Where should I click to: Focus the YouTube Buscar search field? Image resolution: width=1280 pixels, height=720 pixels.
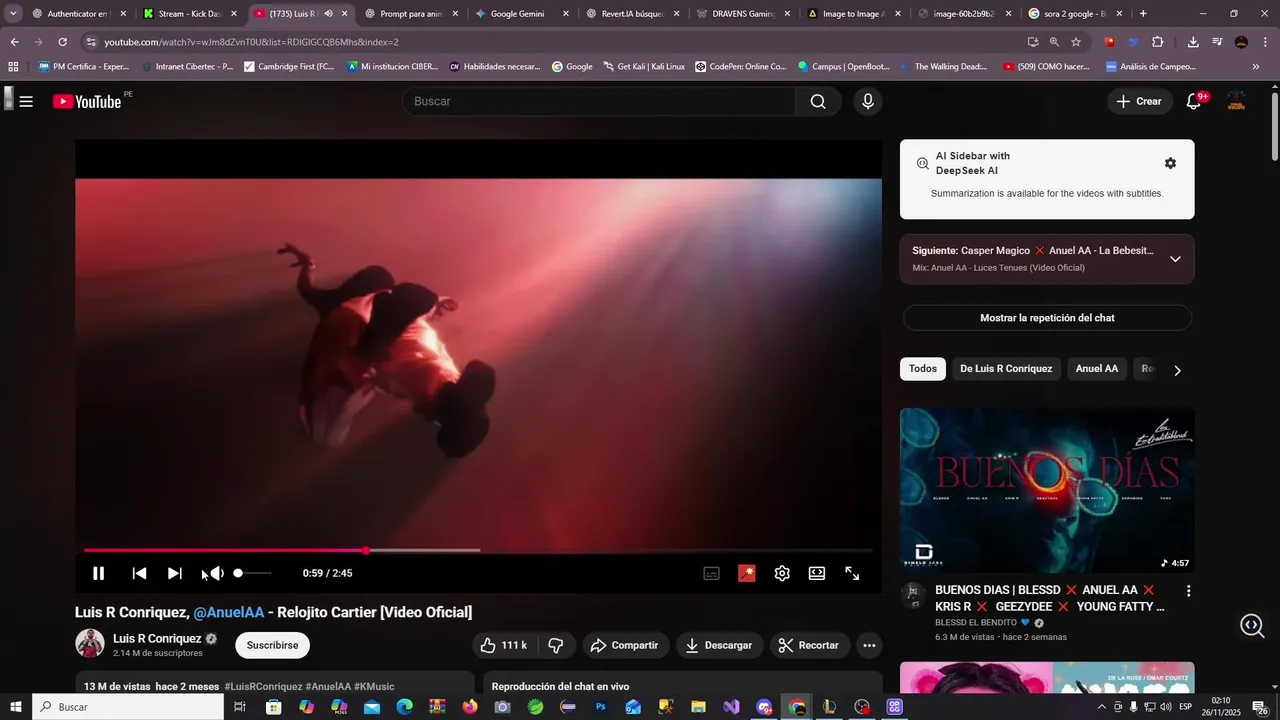click(x=598, y=101)
